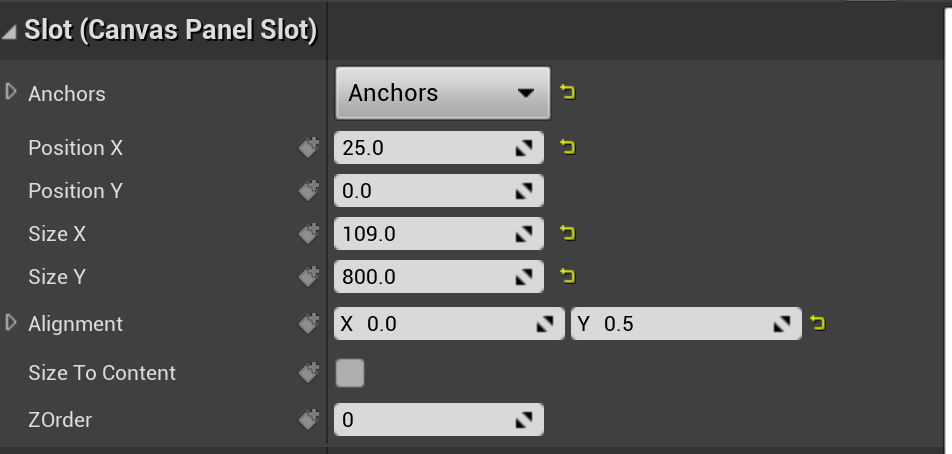
Task: Click the ZOrder value field
Action: (425, 420)
